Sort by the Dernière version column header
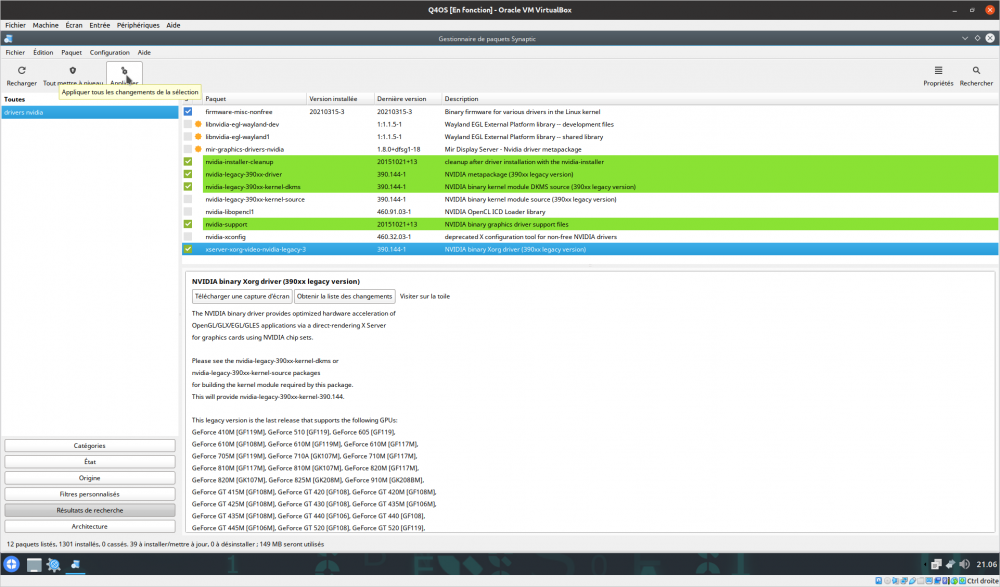Image resolution: width=1000 pixels, height=587 pixels. click(401, 99)
